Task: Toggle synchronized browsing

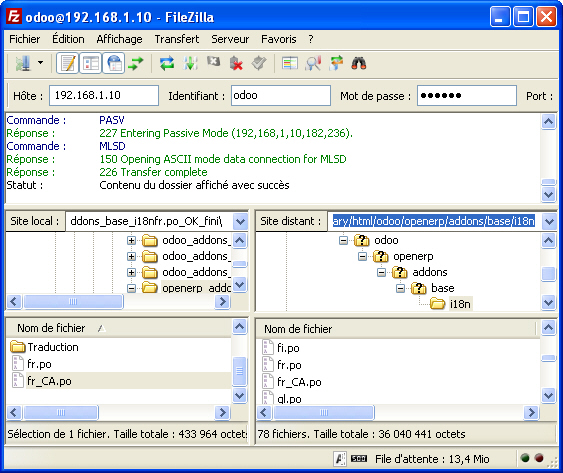Action: tap(336, 64)
